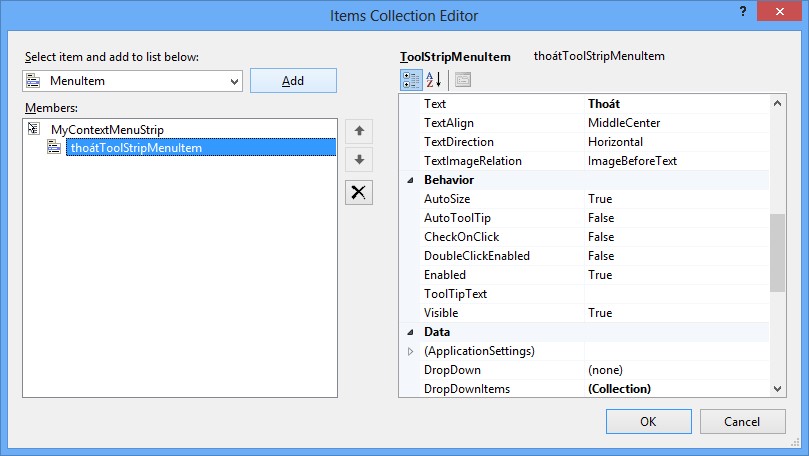Switch property grid to Alphabetical sort
This screenshot has height=456, width=809.
coord(435,80)
